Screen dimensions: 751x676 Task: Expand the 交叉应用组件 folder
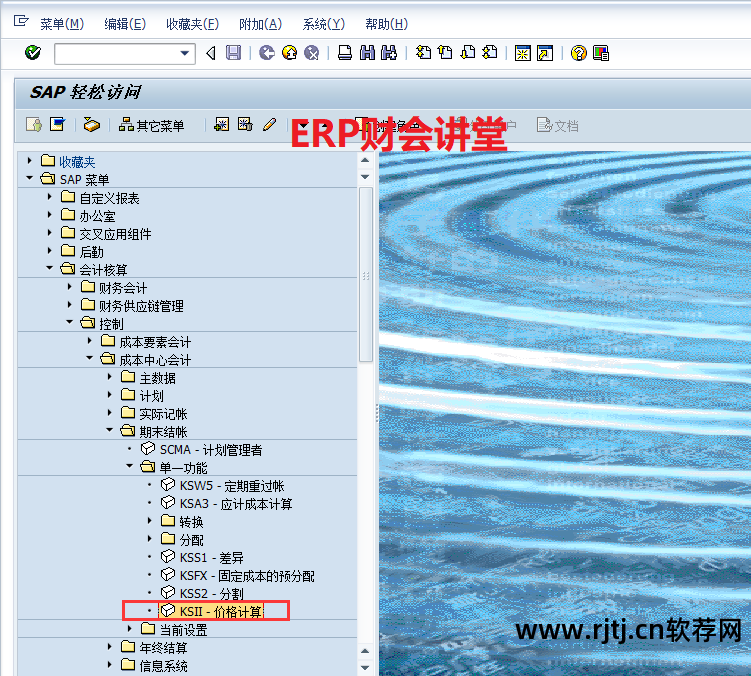(x=49, y=232)
